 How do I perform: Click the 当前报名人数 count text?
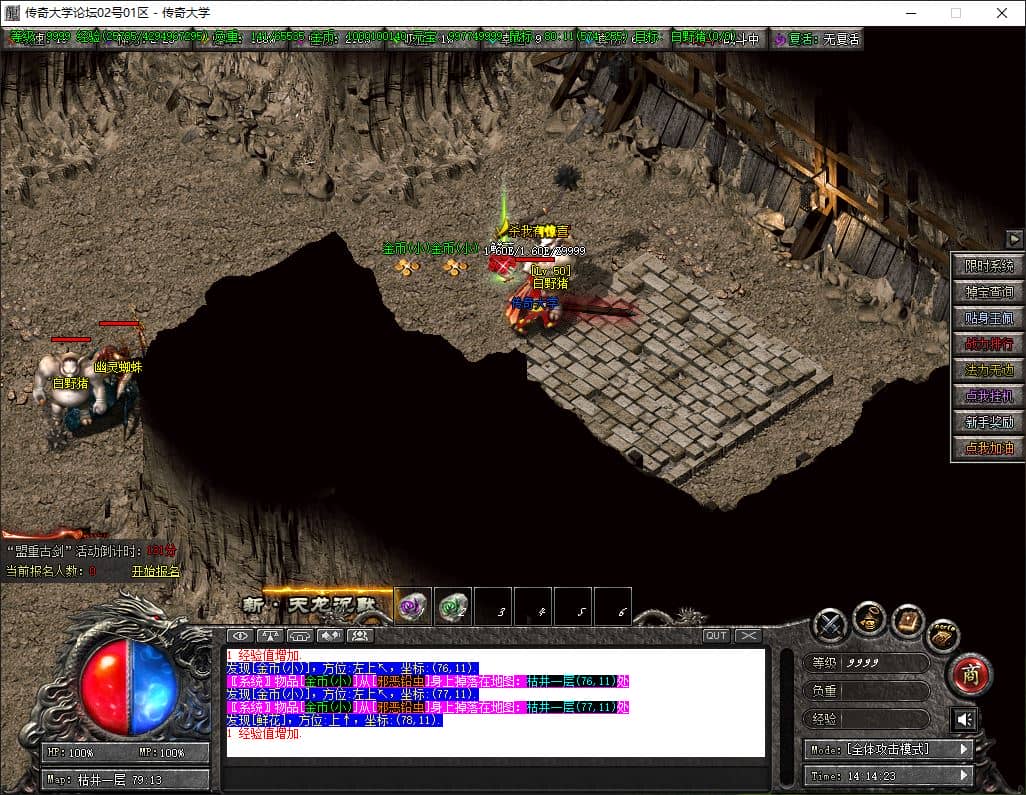pos(51,571)
